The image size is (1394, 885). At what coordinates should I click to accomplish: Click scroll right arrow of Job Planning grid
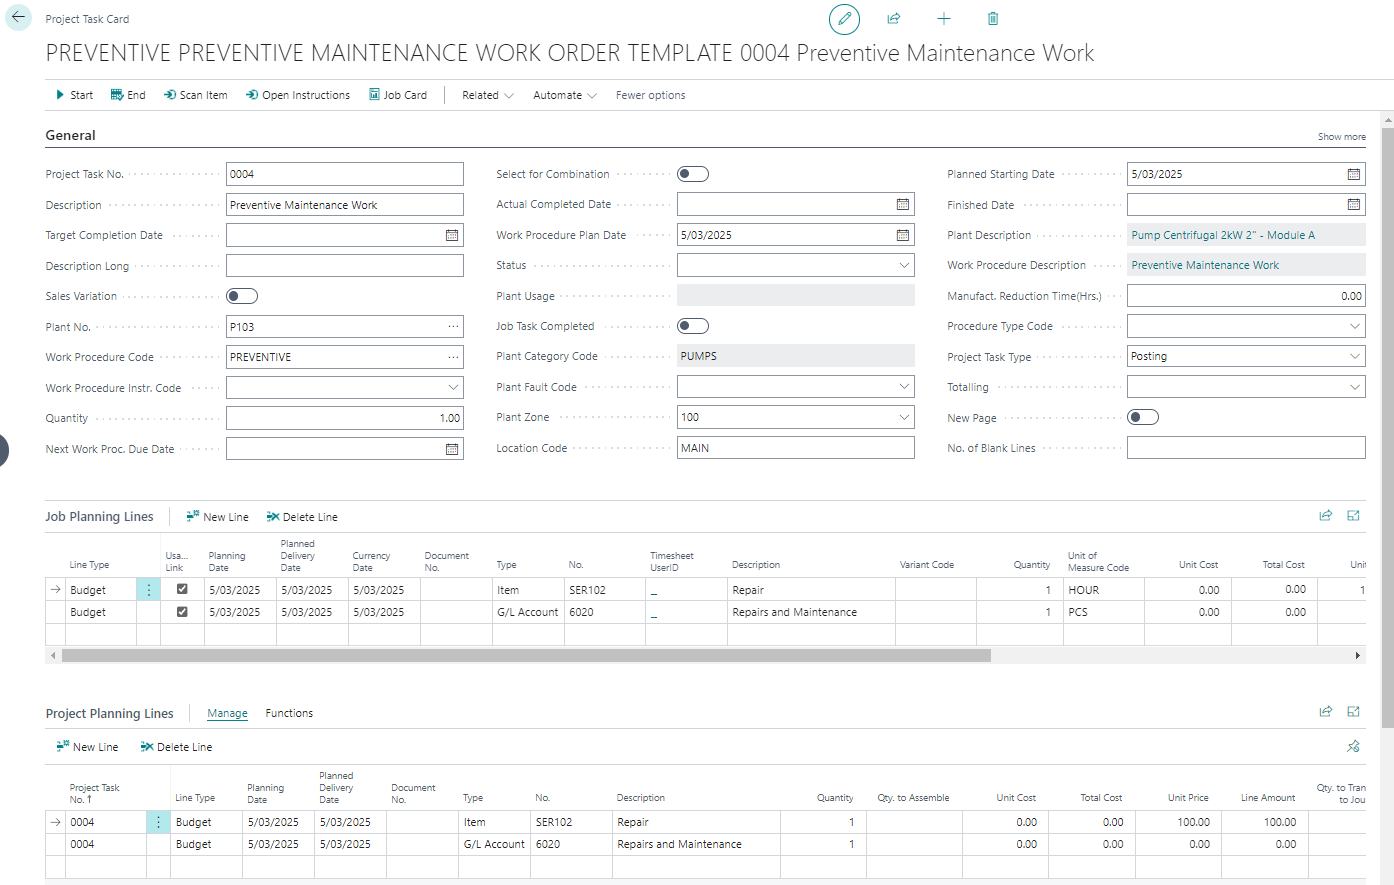click(1357, 656)
